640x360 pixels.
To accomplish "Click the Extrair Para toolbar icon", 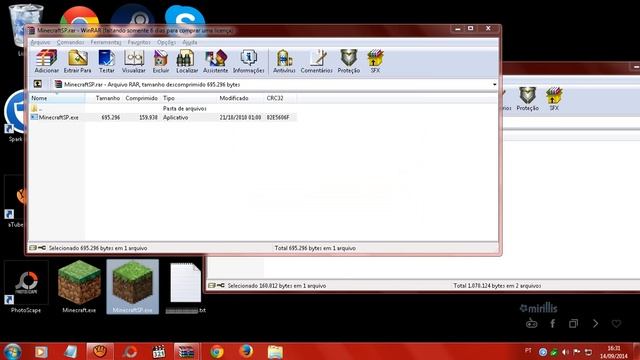I will tap(78, 61).
